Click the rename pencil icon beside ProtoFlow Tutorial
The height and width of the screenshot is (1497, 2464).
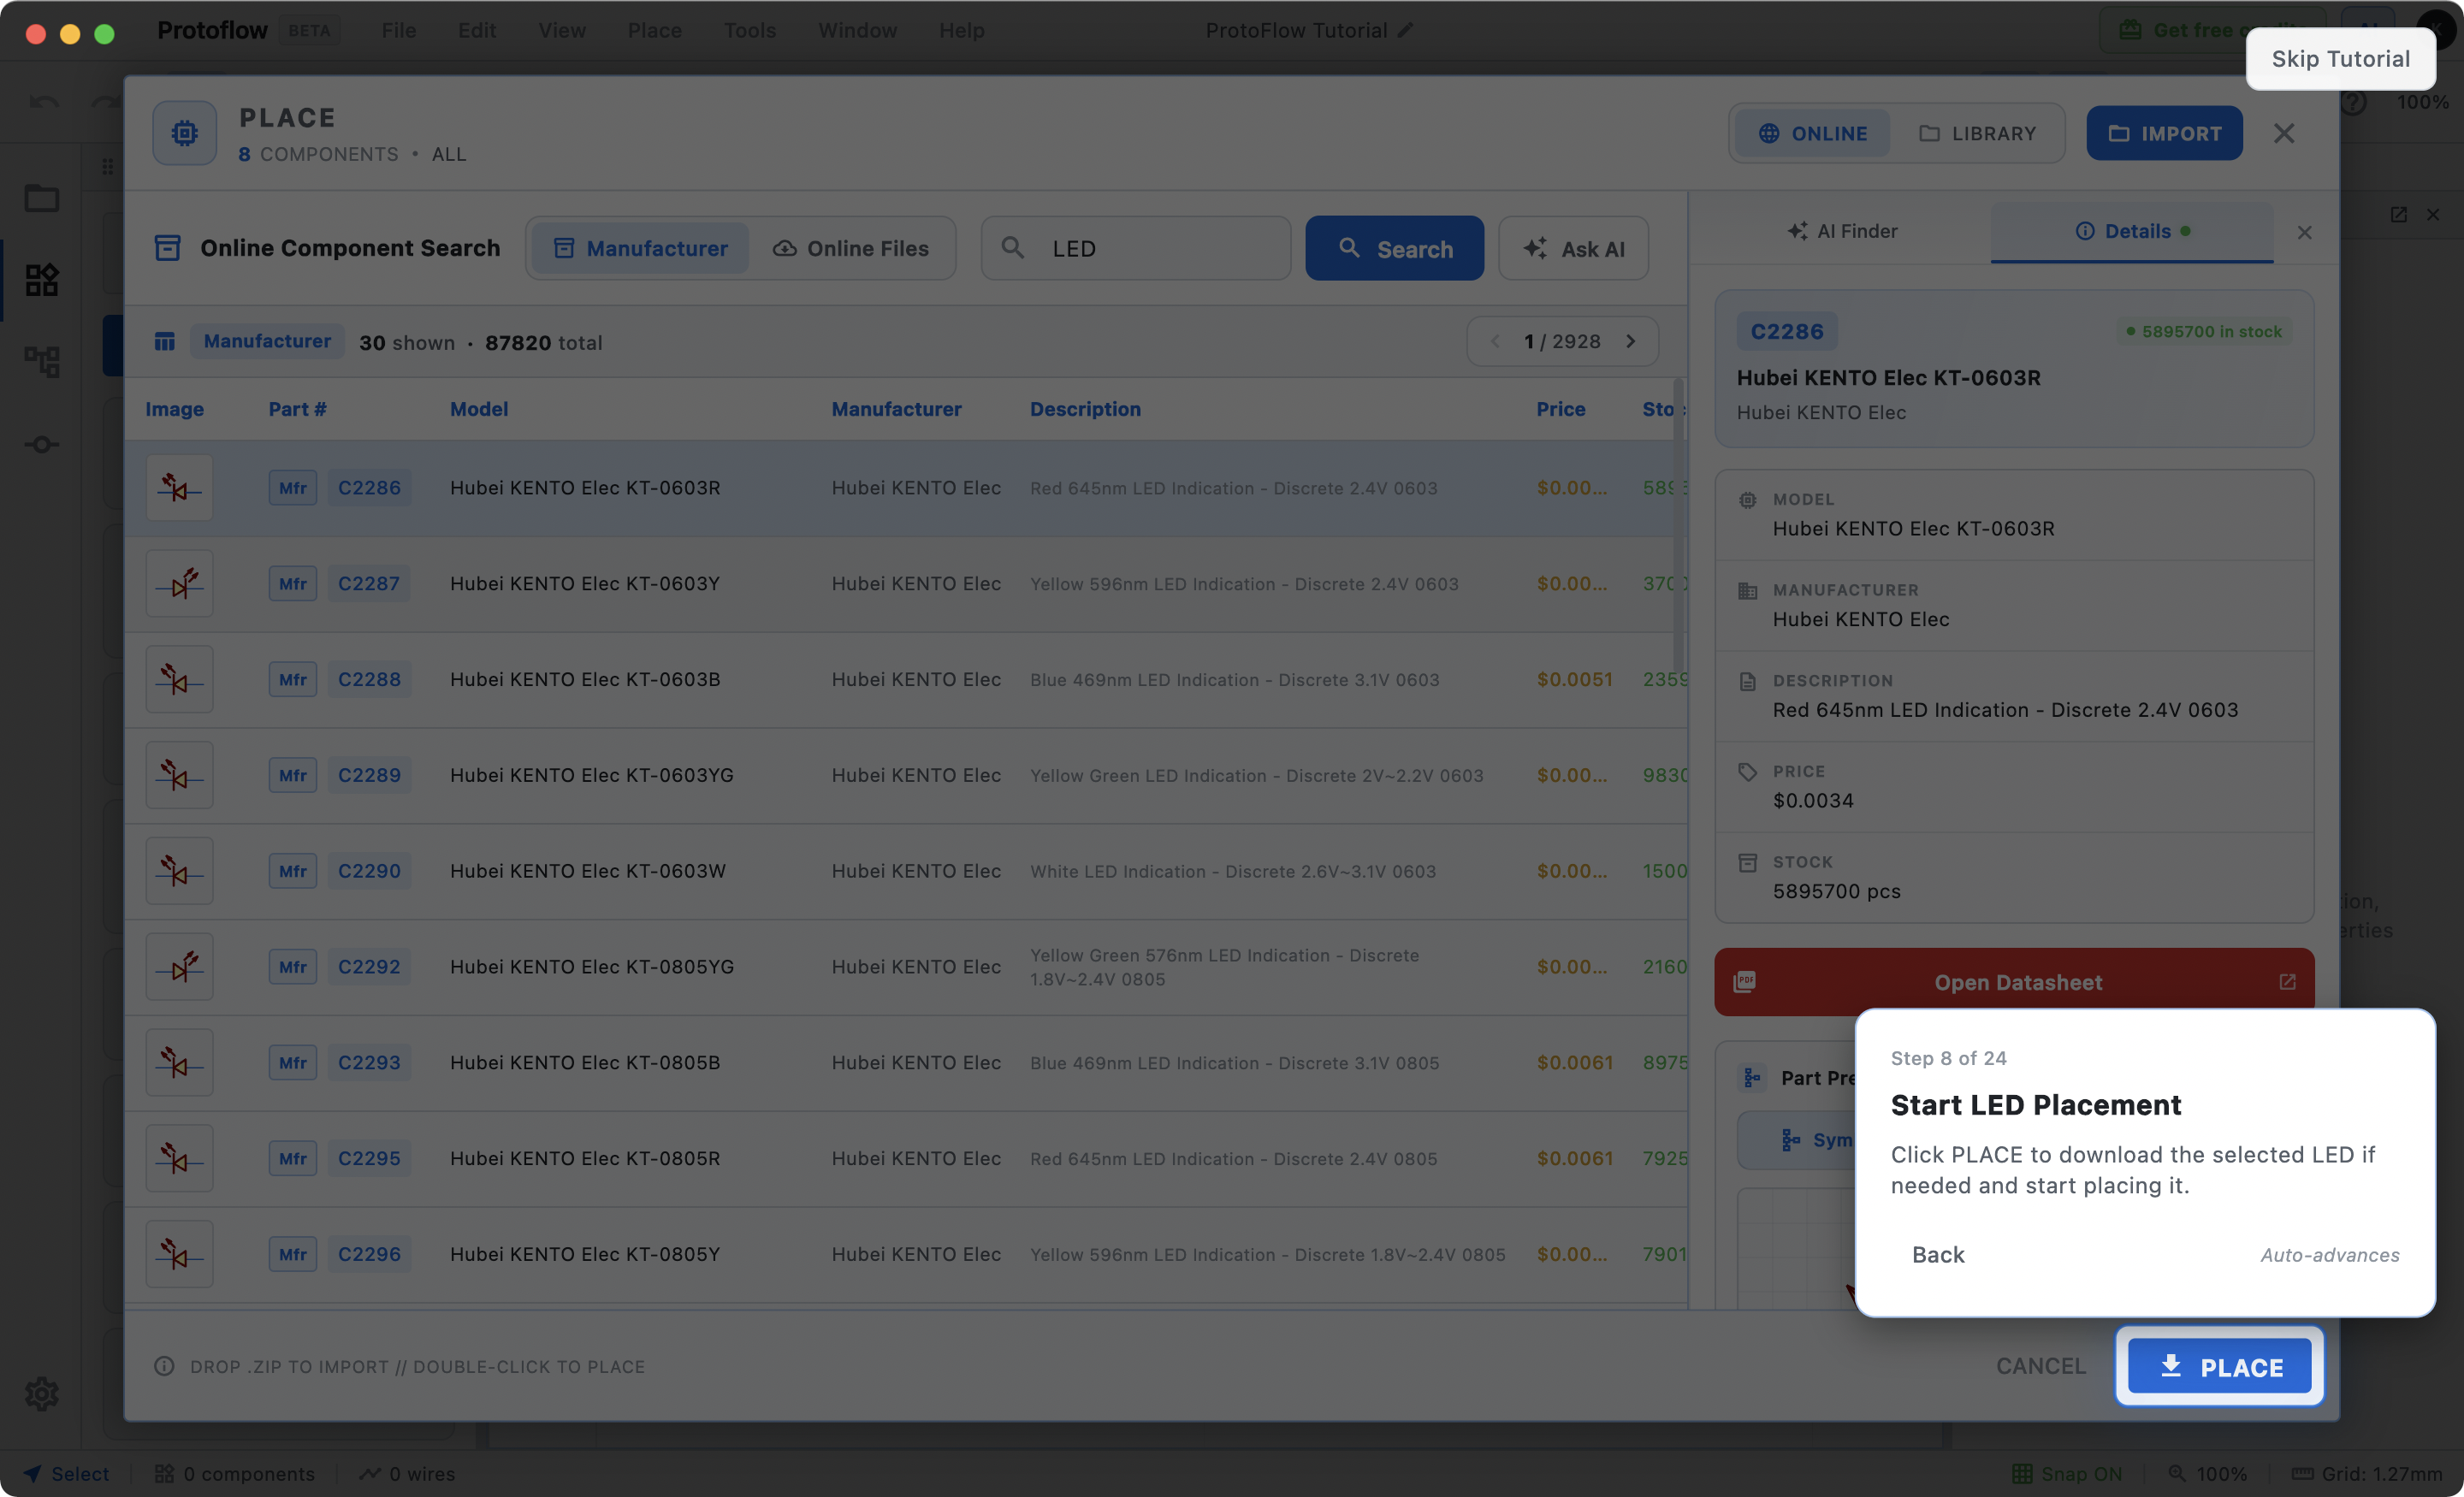tap(1405, 30)
